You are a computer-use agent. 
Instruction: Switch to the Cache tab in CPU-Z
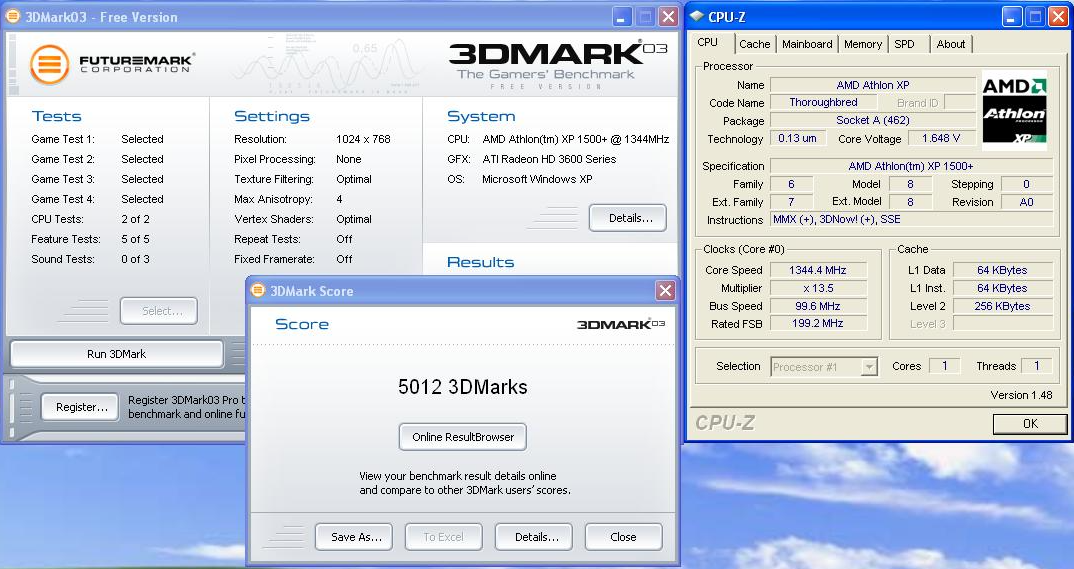(x=754, y=44)
